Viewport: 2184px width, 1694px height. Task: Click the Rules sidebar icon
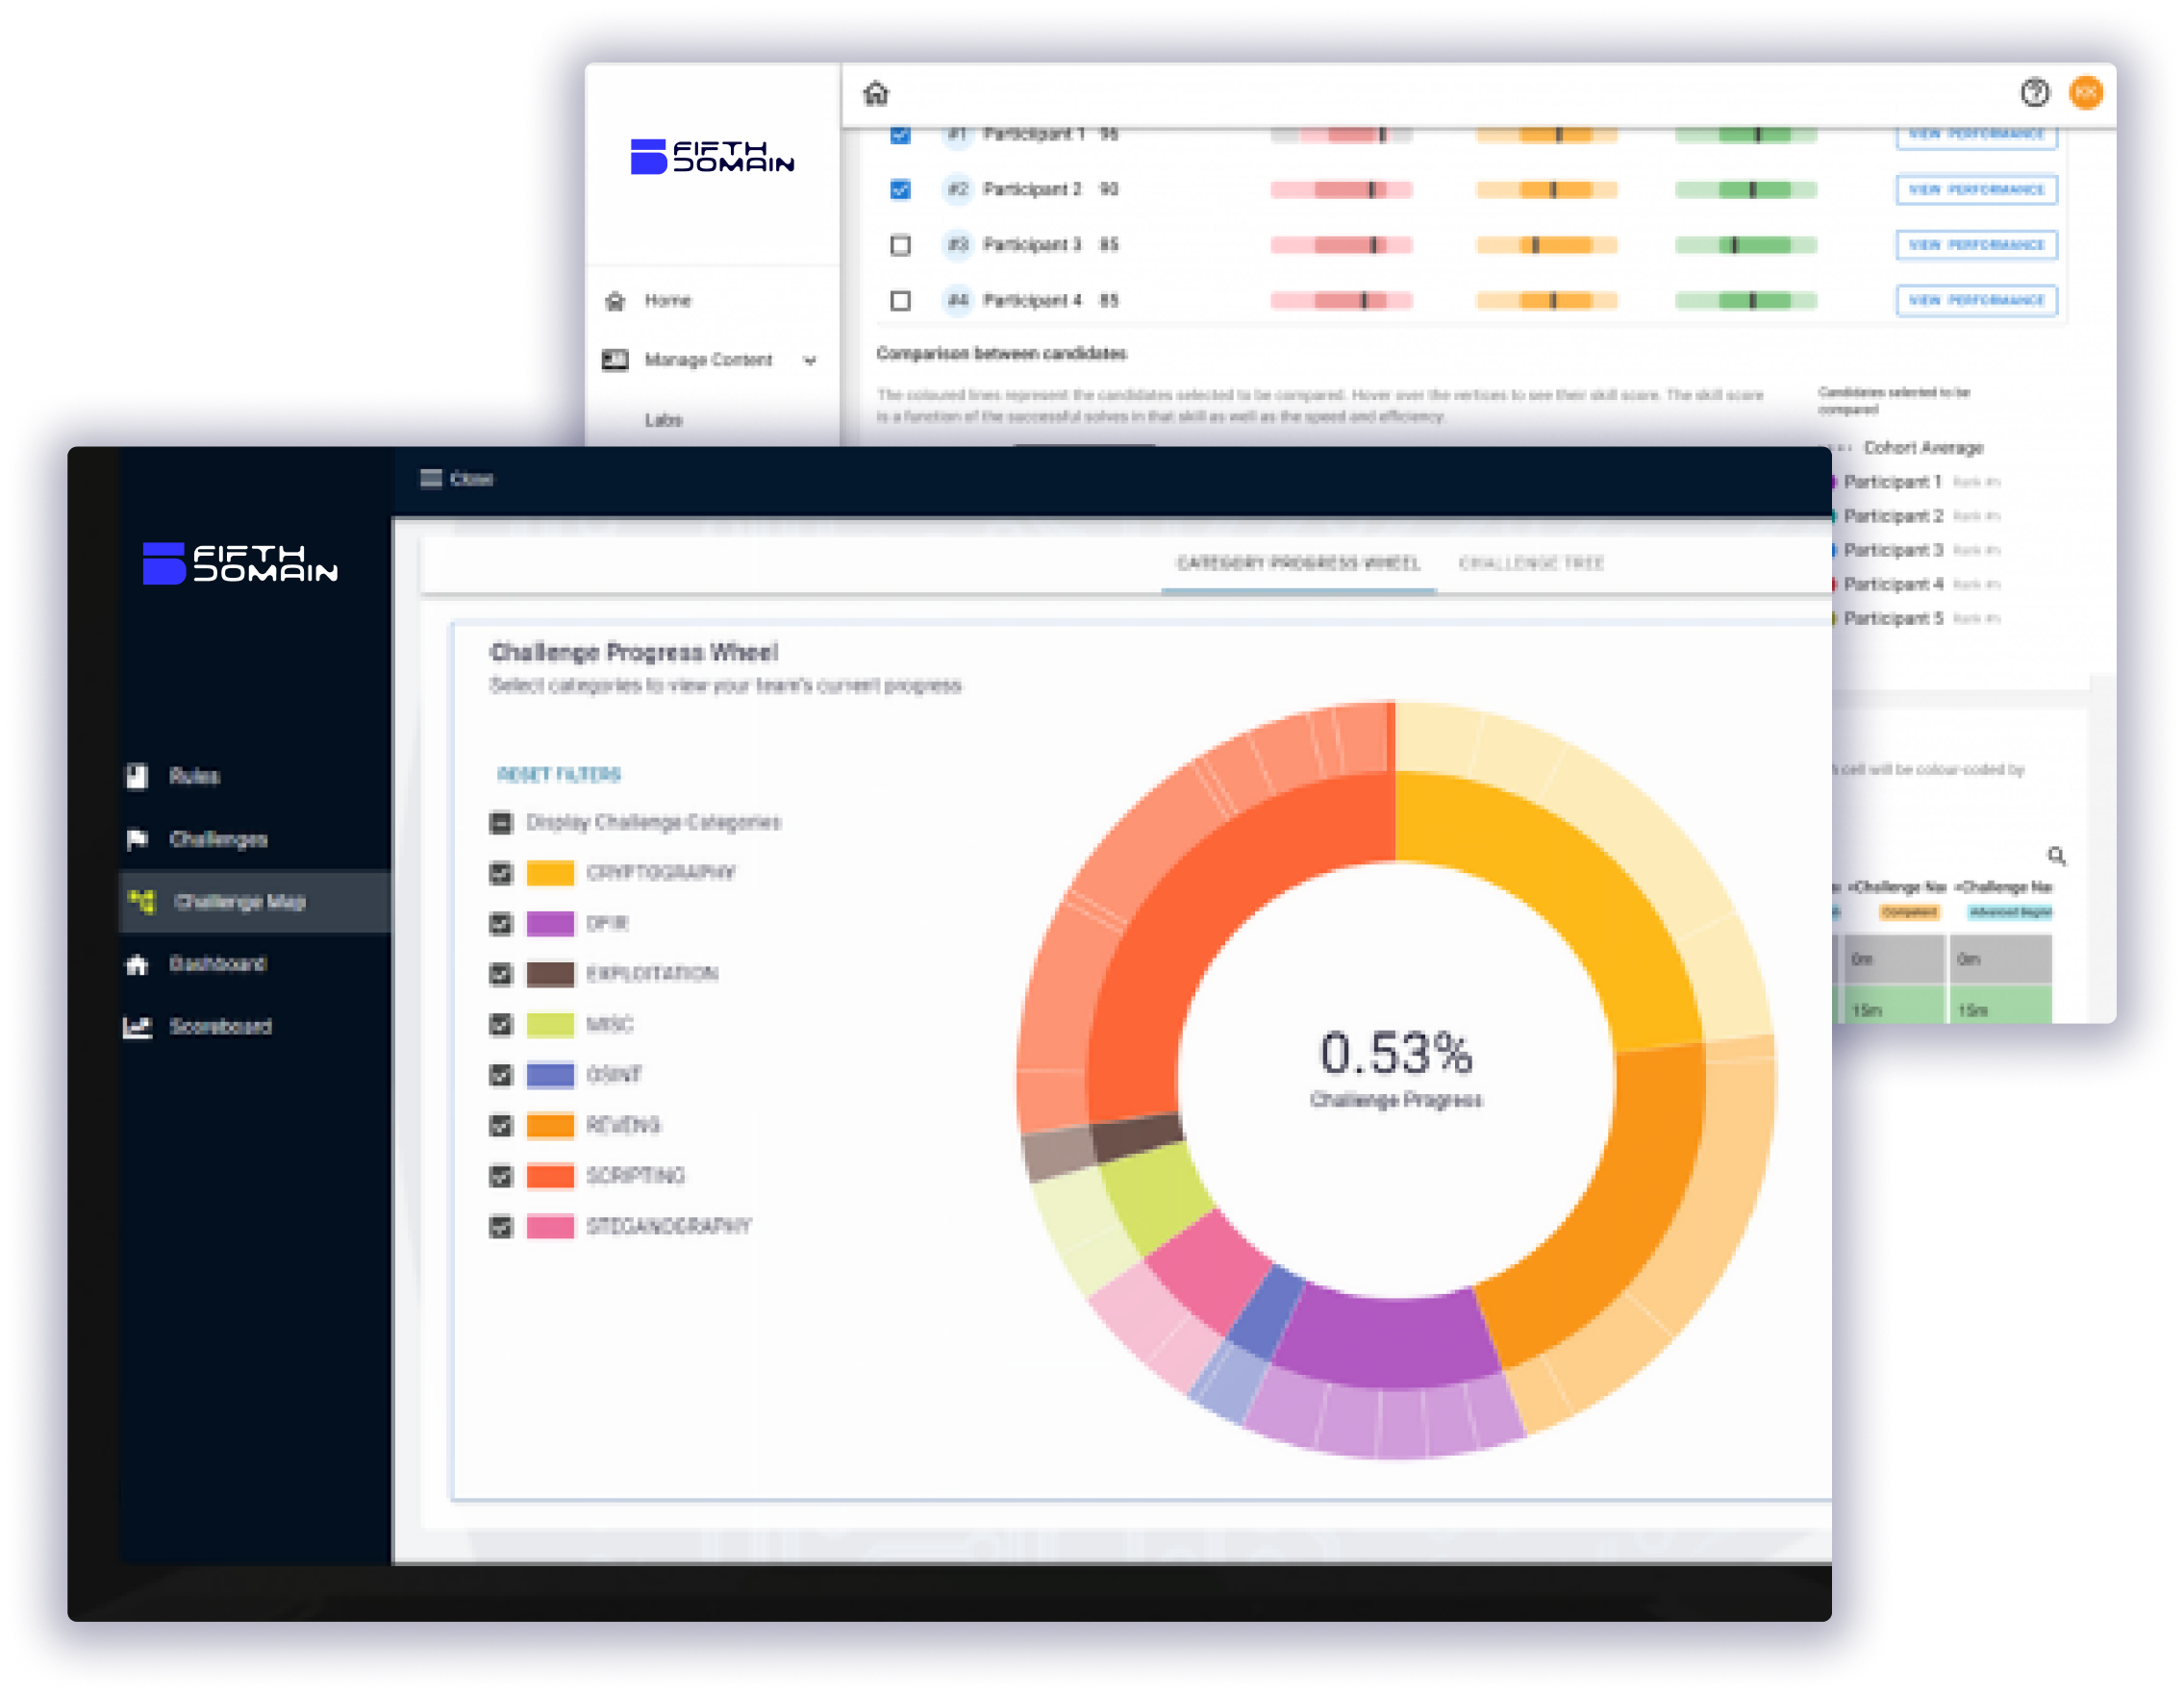[137, 776]
